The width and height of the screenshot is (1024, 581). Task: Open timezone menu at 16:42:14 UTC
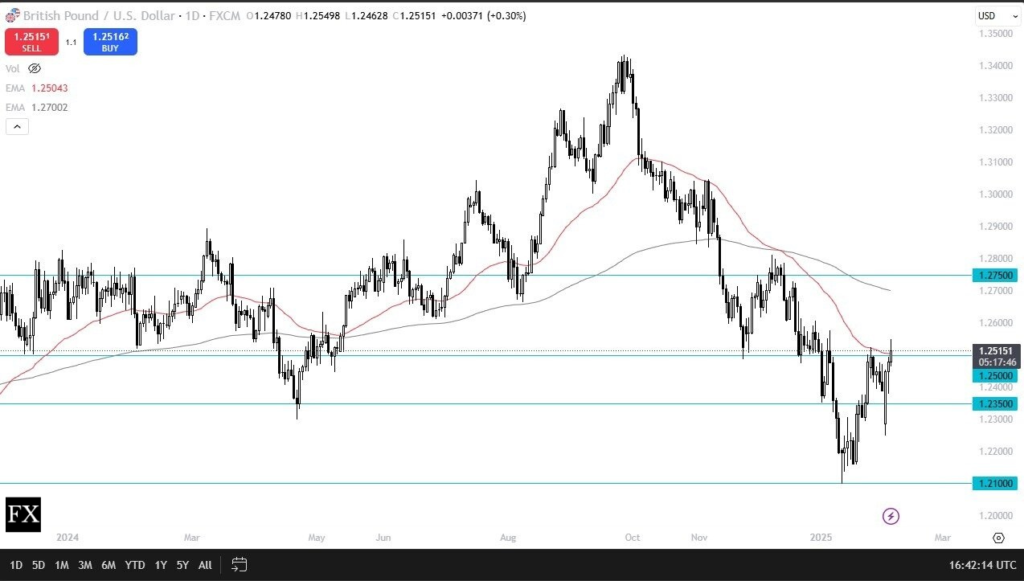pyautogui.click(x=982, y=565)
